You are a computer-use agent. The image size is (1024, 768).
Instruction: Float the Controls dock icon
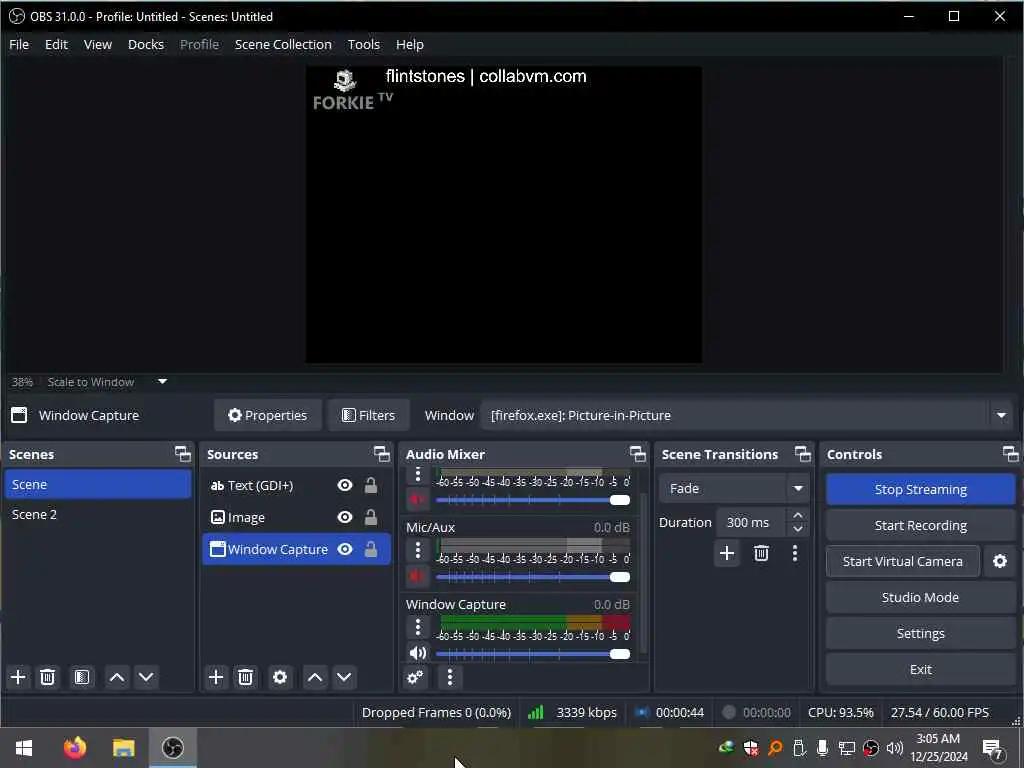click(x=1010, y=454)
